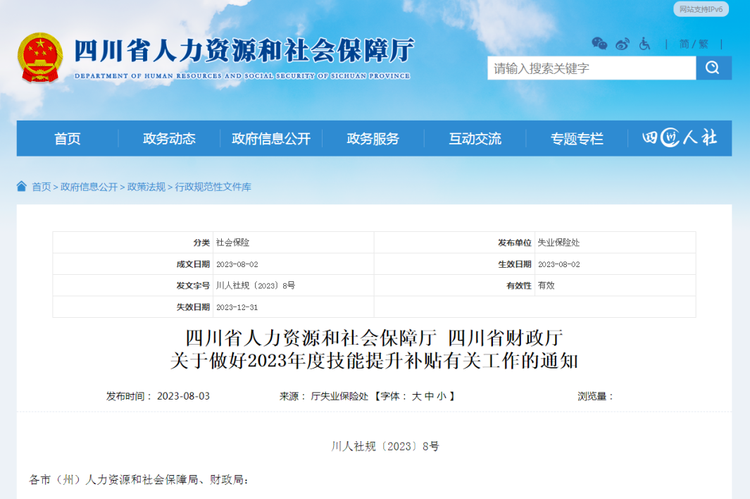Viewport: 750px width, 499px height.
Task: Set font size to 小
Action: pyautogui.click(x=441, y=396)
